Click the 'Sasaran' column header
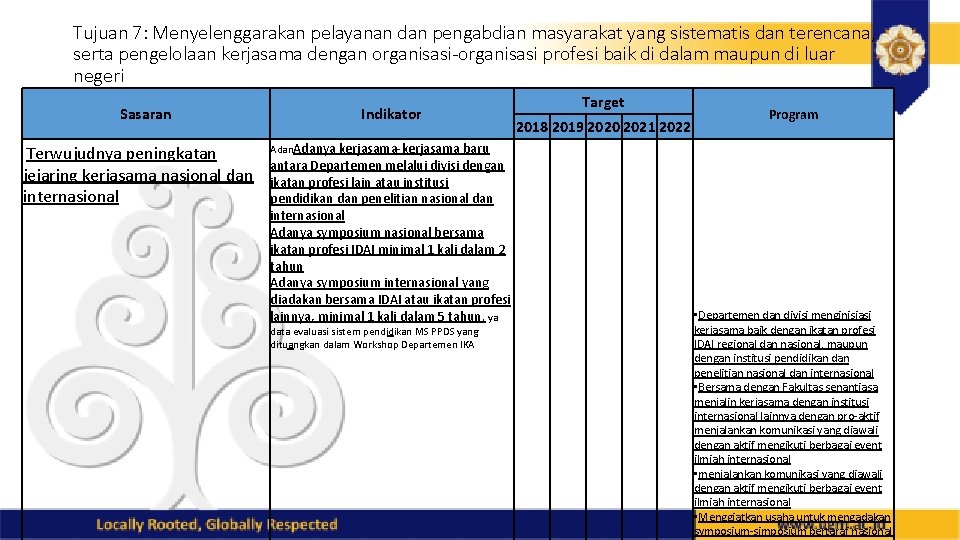 click(146, 114)
